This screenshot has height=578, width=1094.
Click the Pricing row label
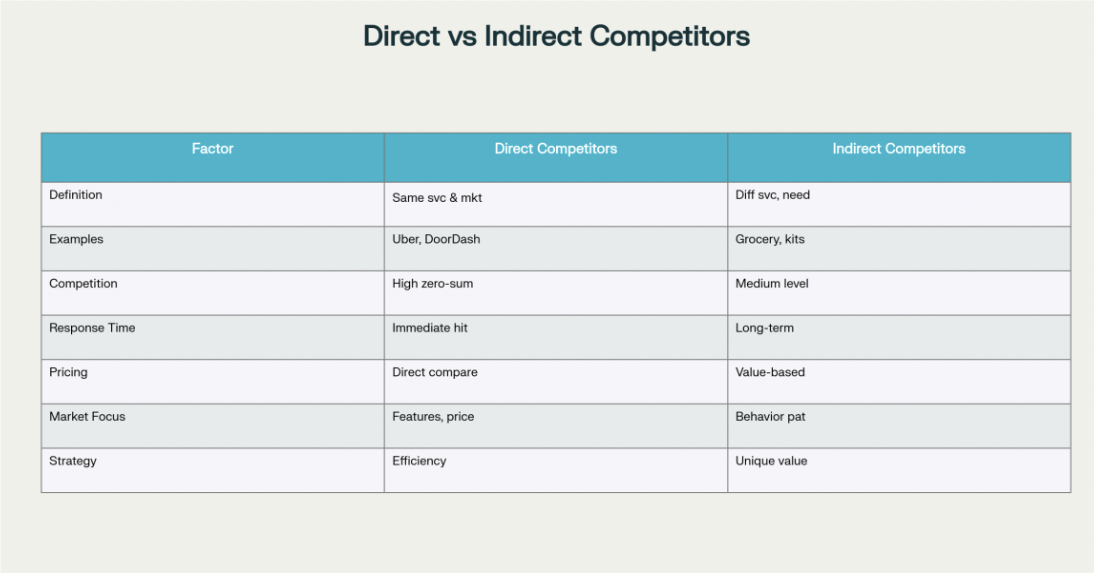68,372
